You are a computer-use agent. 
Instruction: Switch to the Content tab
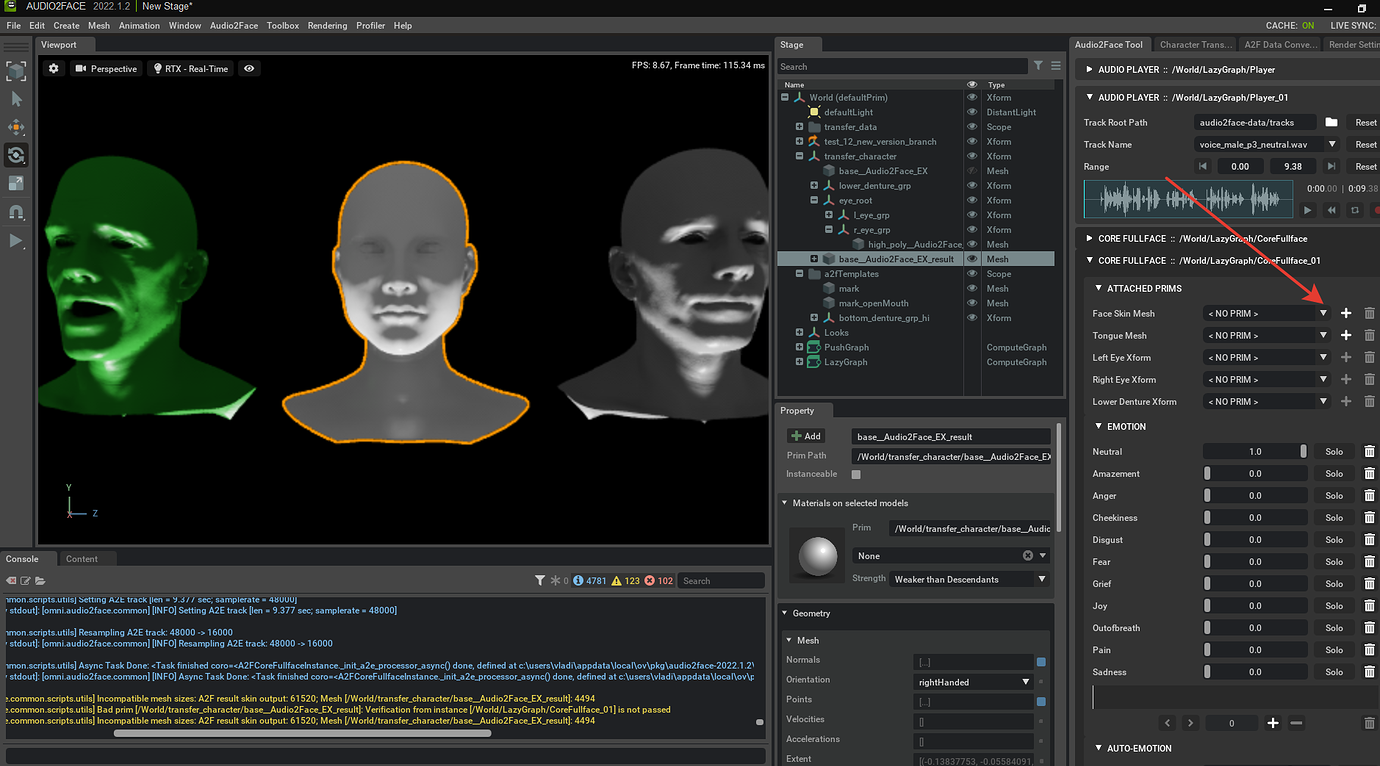tap(82, 559)
